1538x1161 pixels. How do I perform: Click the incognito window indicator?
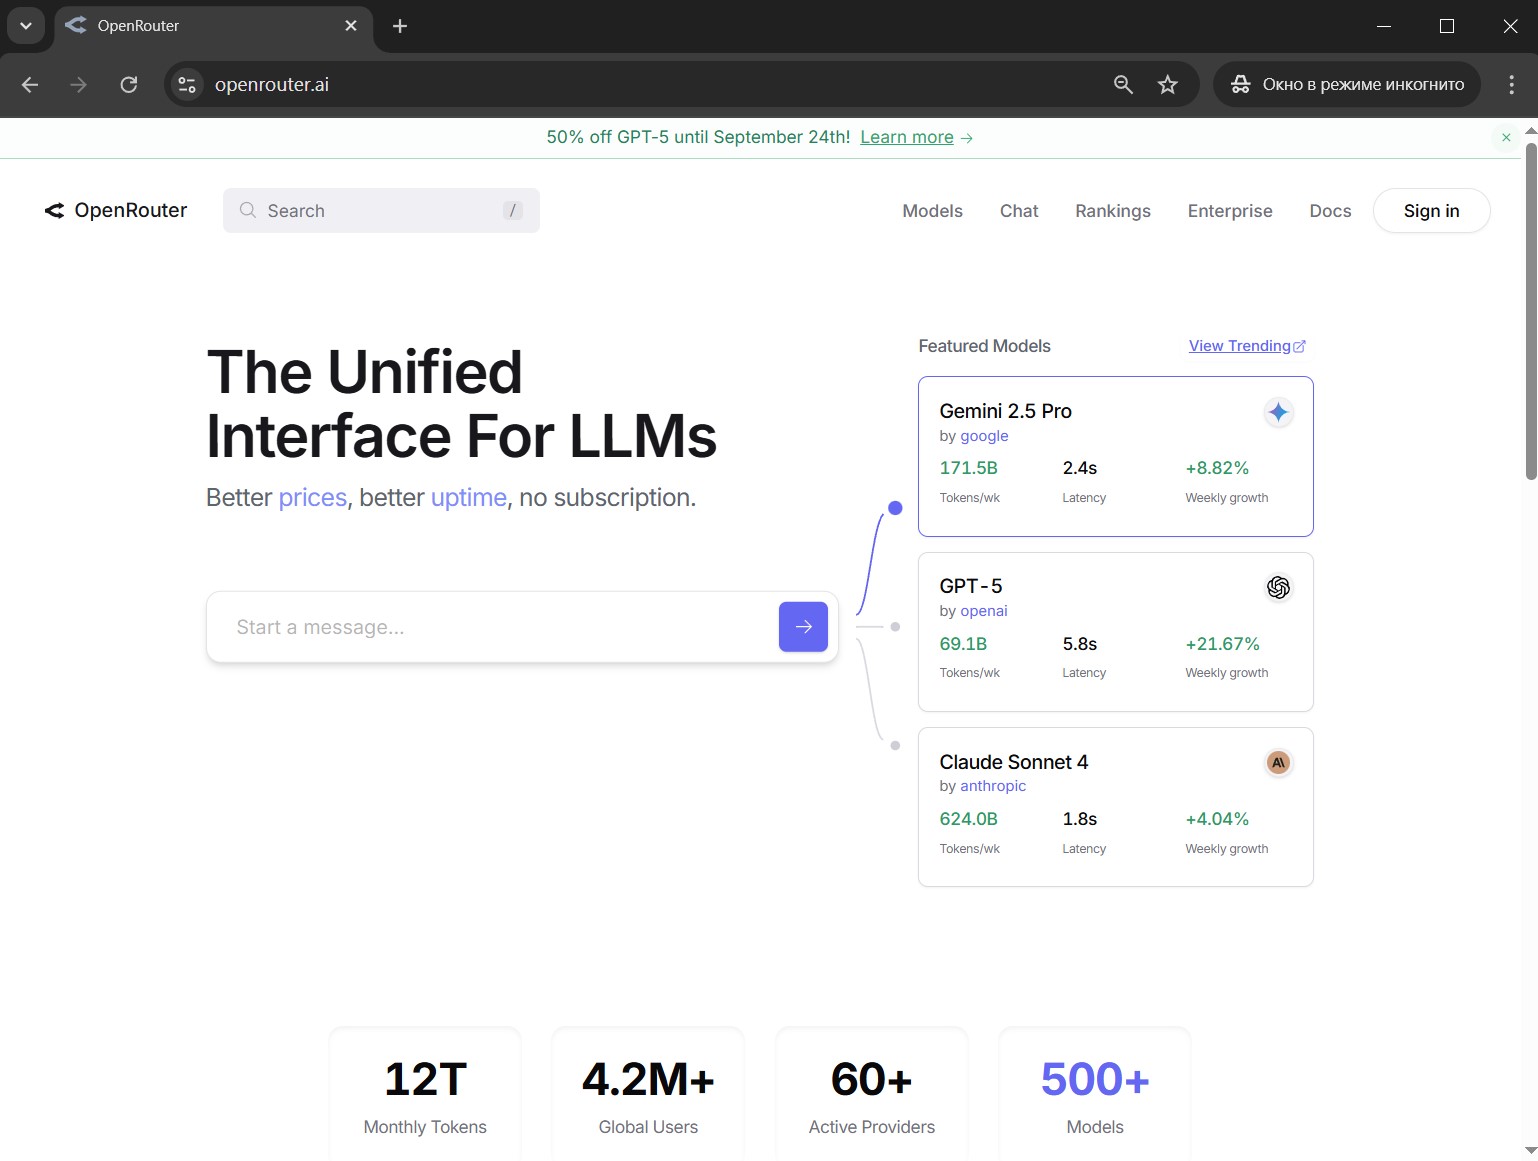coord(1347,85)
